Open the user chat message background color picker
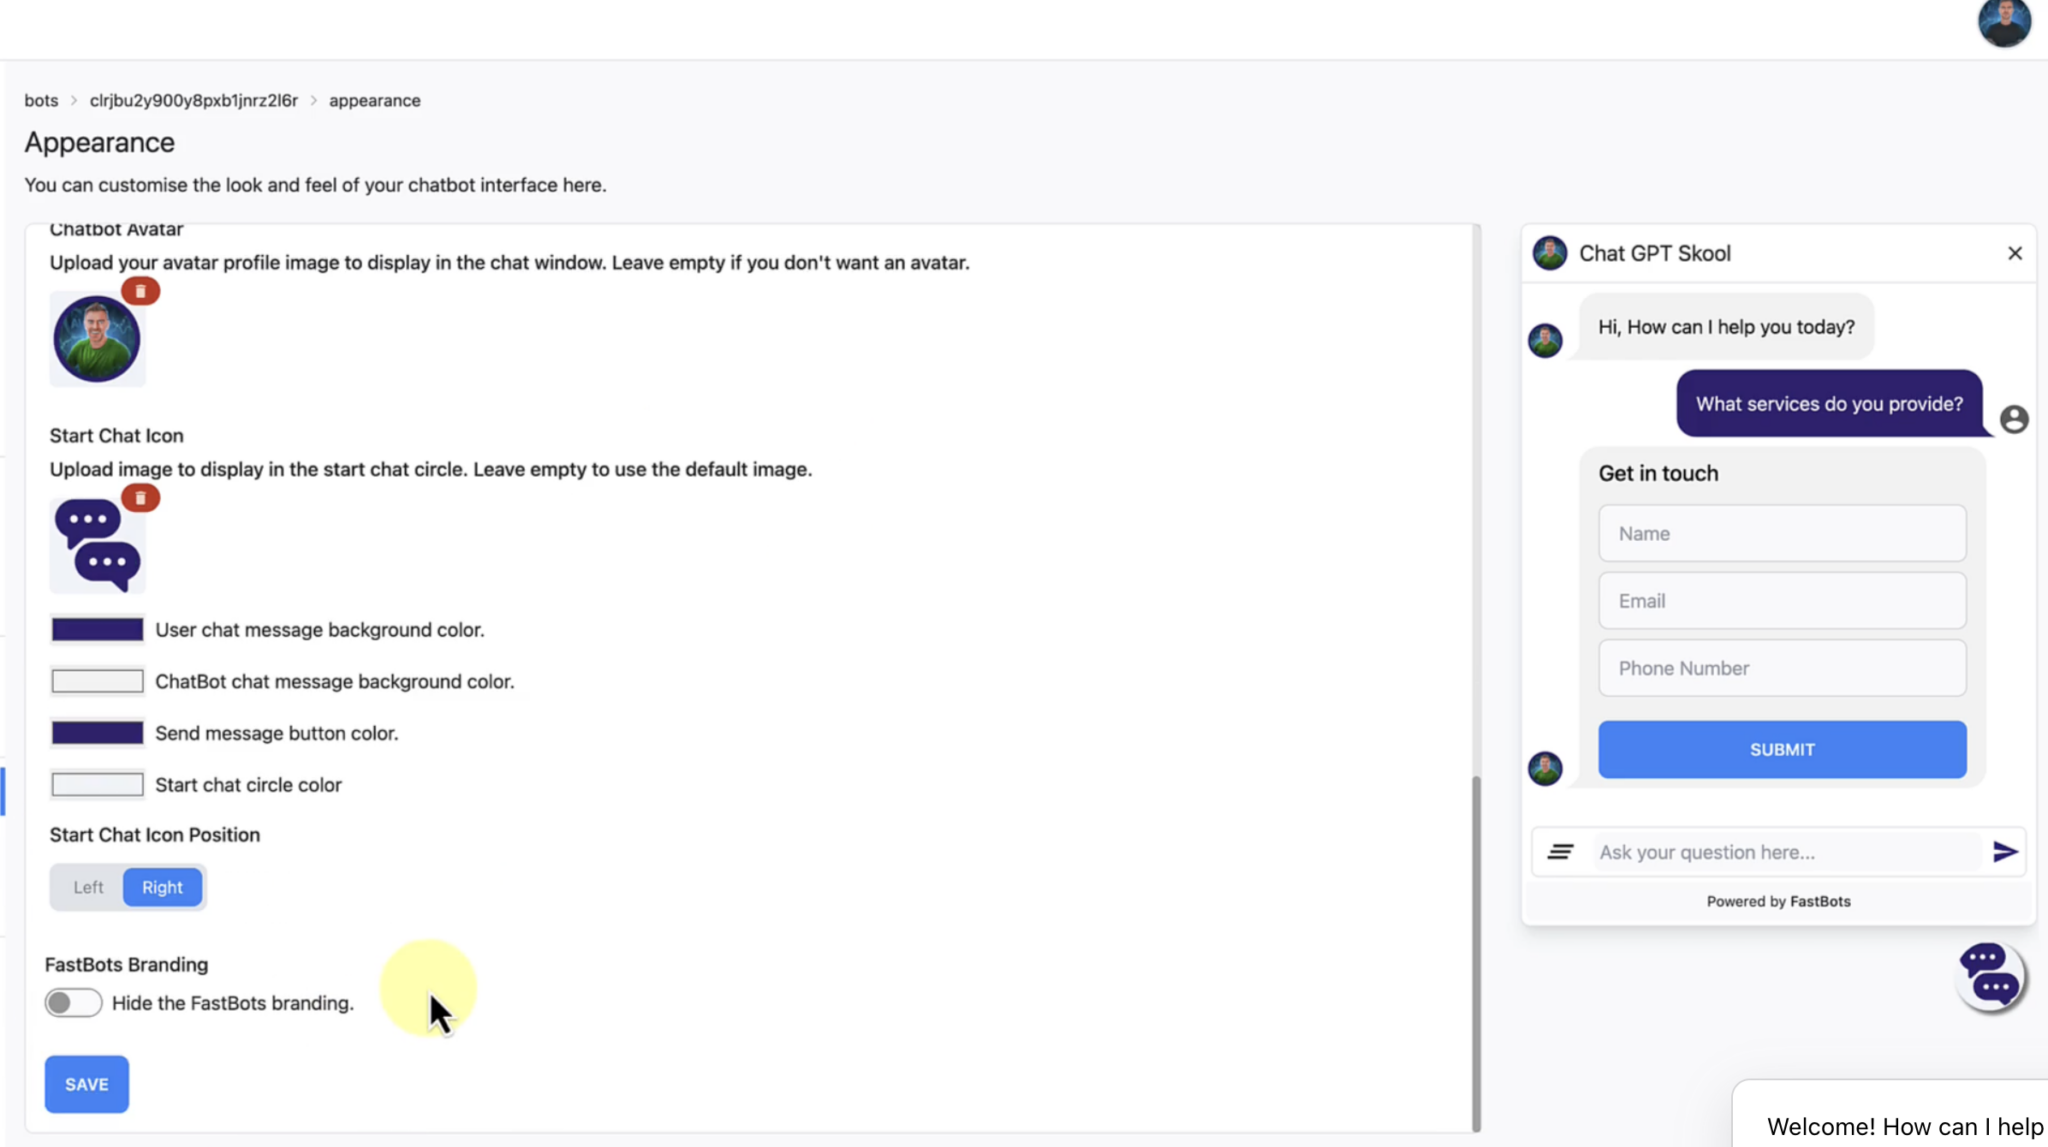 point(96,629)
